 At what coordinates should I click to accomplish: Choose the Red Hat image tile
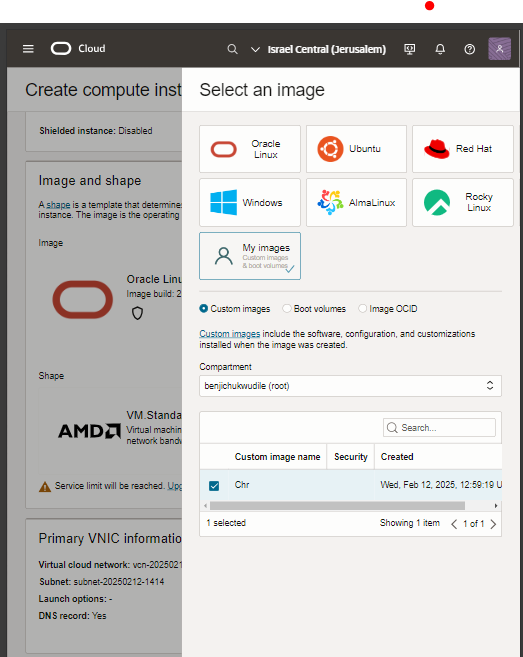463,149
